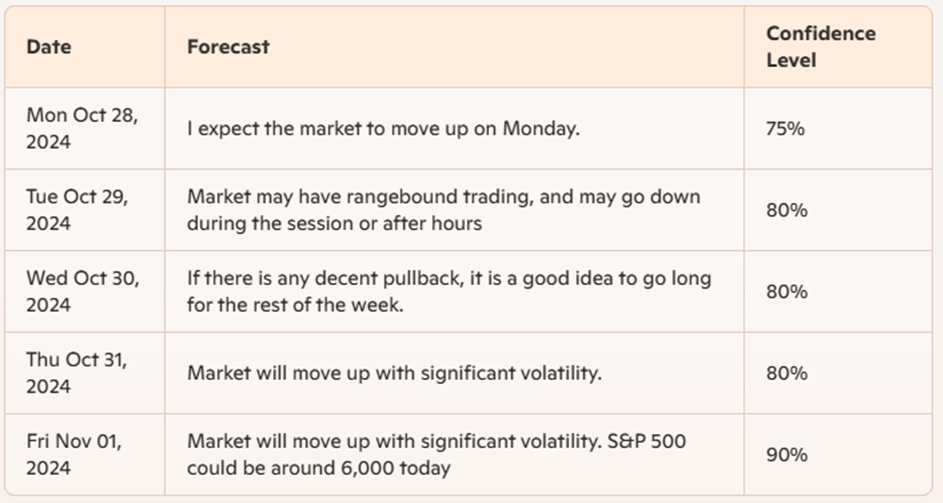Click the 90% confidence value
Image resolution: width=943 pixels, height=503 pixels.
[x=787, y=455]
